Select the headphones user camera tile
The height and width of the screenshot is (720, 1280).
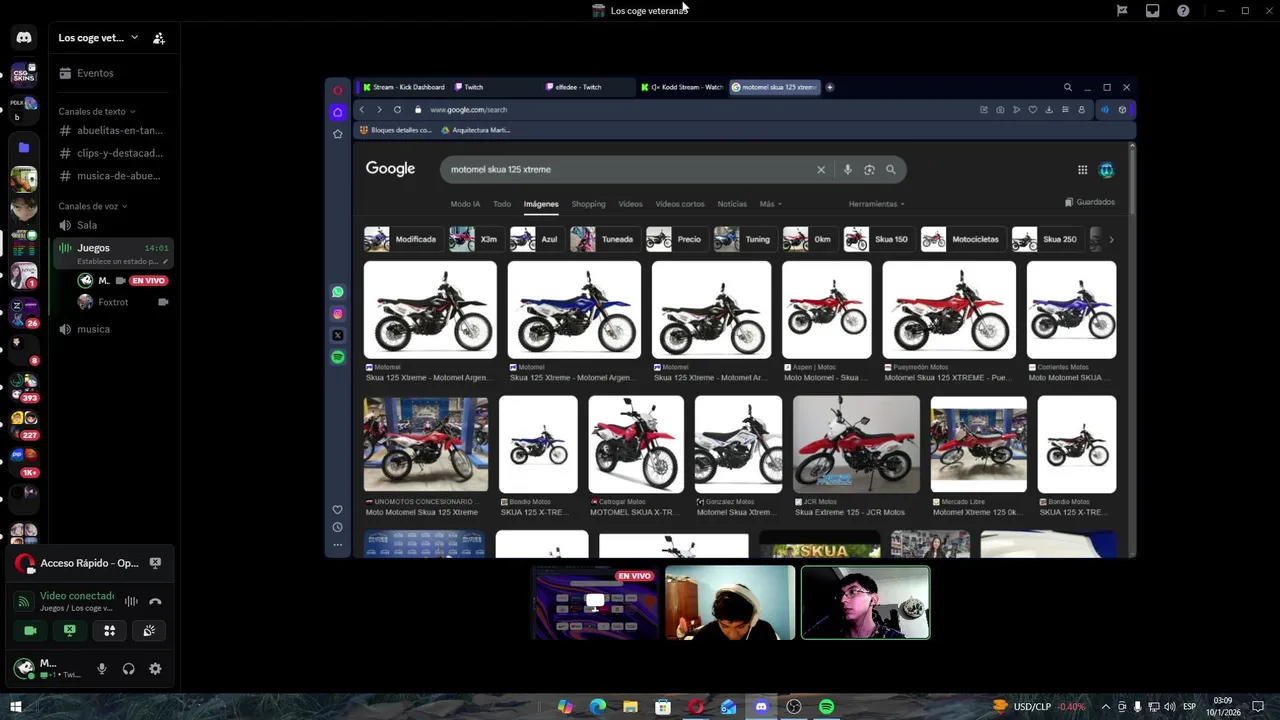[x=730, y=603]
